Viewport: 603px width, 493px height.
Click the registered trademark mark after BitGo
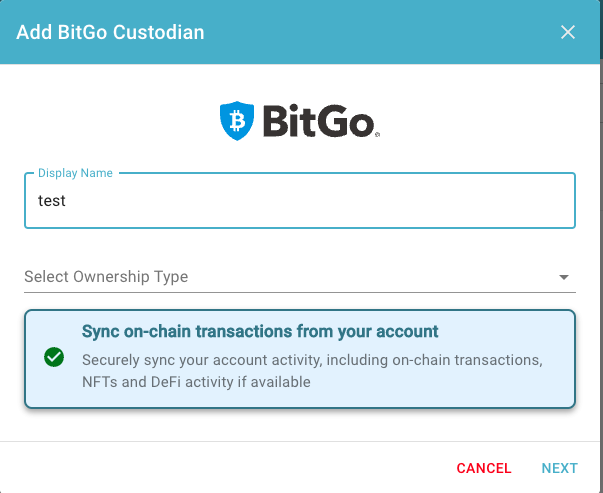pos(377,134)
